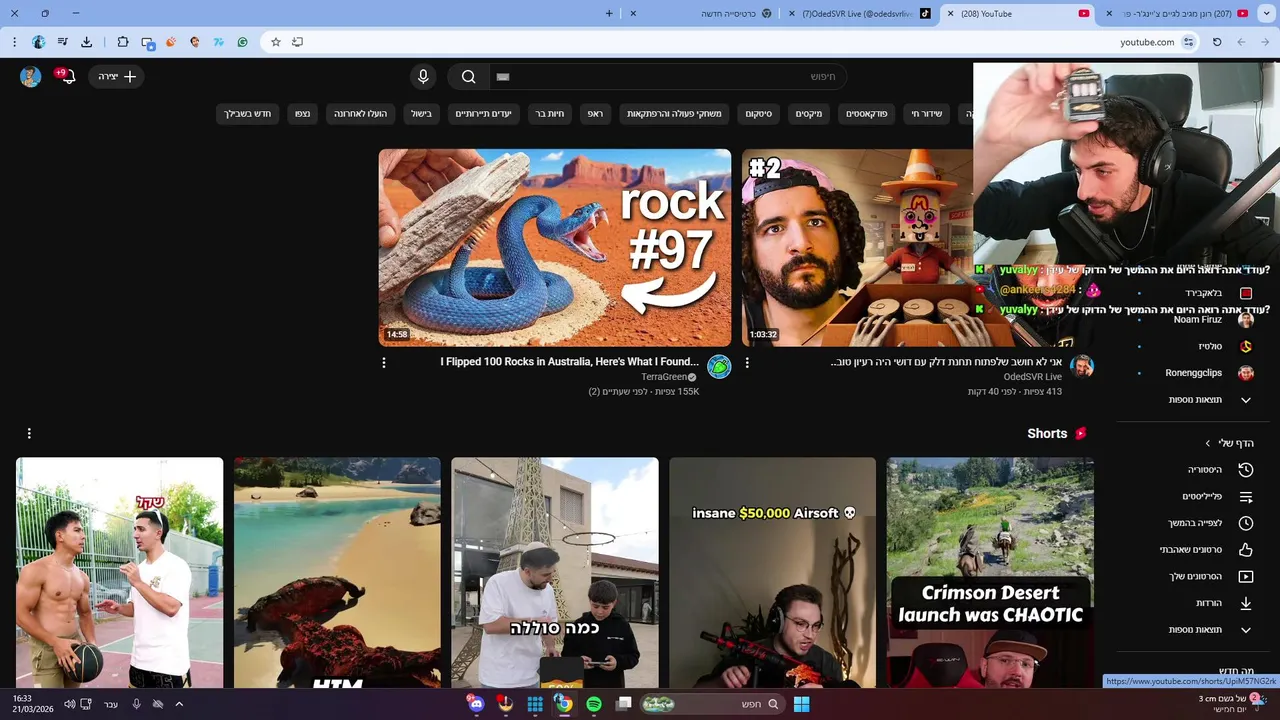Select the חדש בשבילך filter chip

[x=248, y=114]
